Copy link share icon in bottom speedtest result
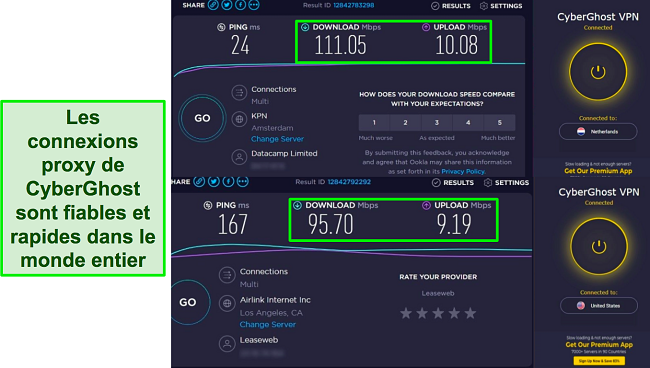The height and width of the screenshot is (368, 650). 199,182
